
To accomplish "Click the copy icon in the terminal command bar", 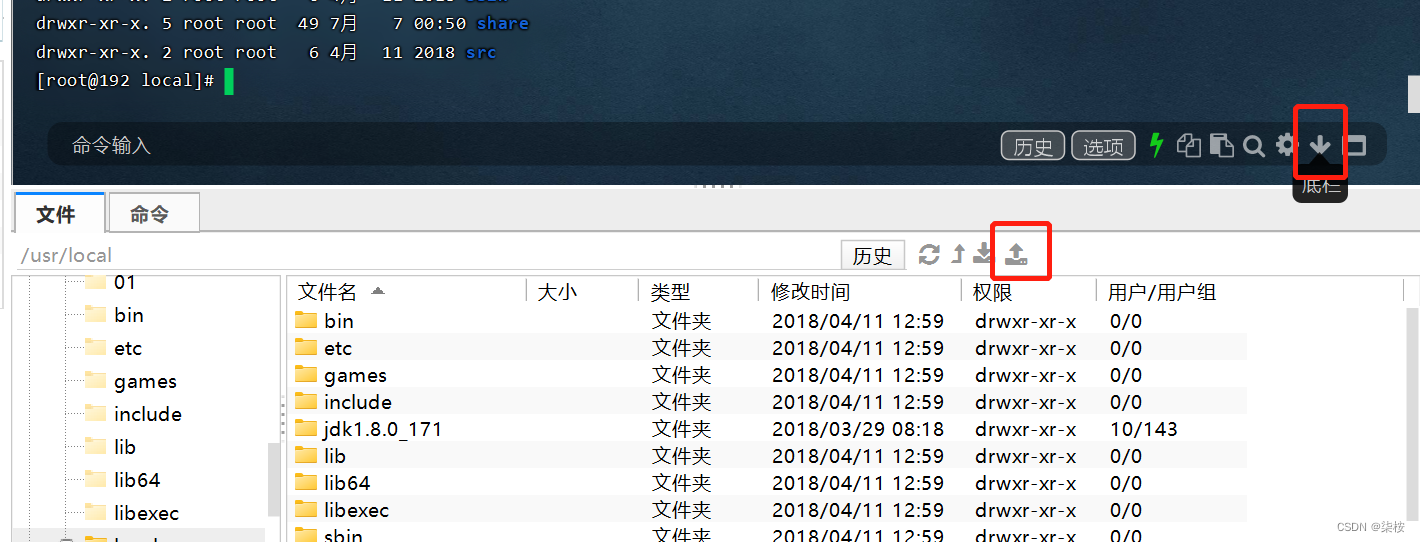I will tap(1189, 146).
